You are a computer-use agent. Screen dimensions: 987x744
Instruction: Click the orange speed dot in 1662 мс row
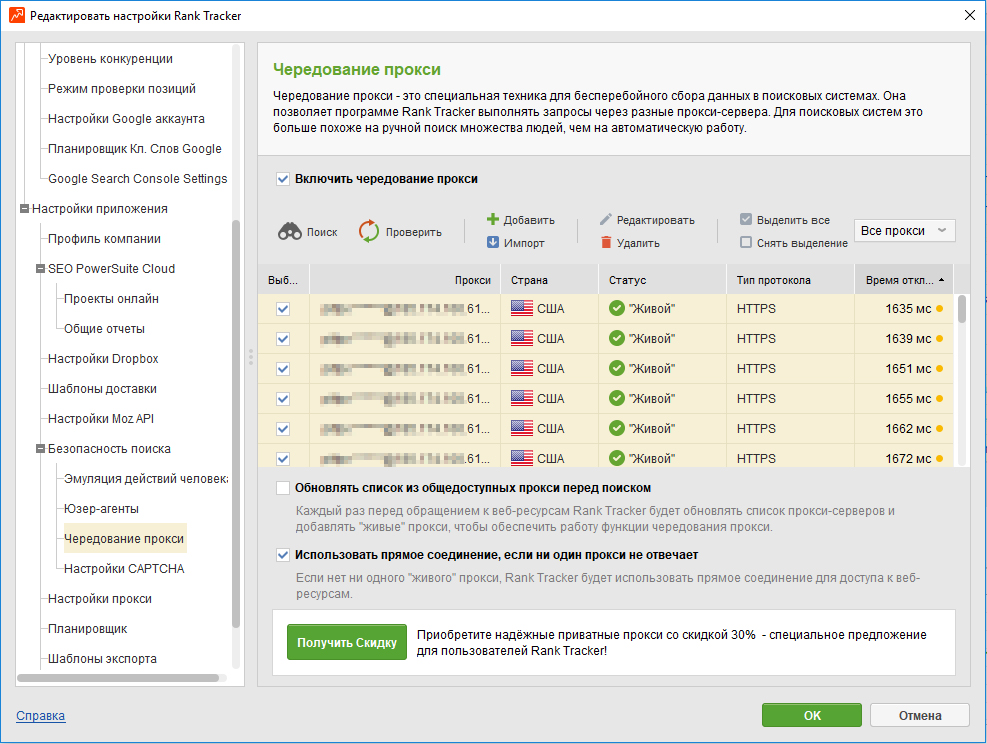pos(940,429)
